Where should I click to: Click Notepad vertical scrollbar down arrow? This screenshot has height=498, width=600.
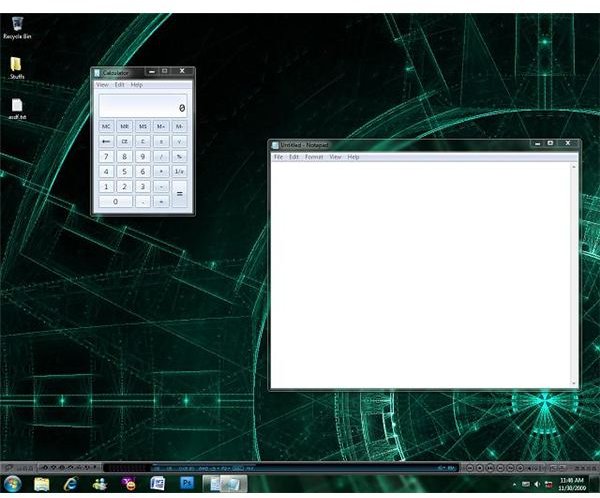(x=574, y=384)
